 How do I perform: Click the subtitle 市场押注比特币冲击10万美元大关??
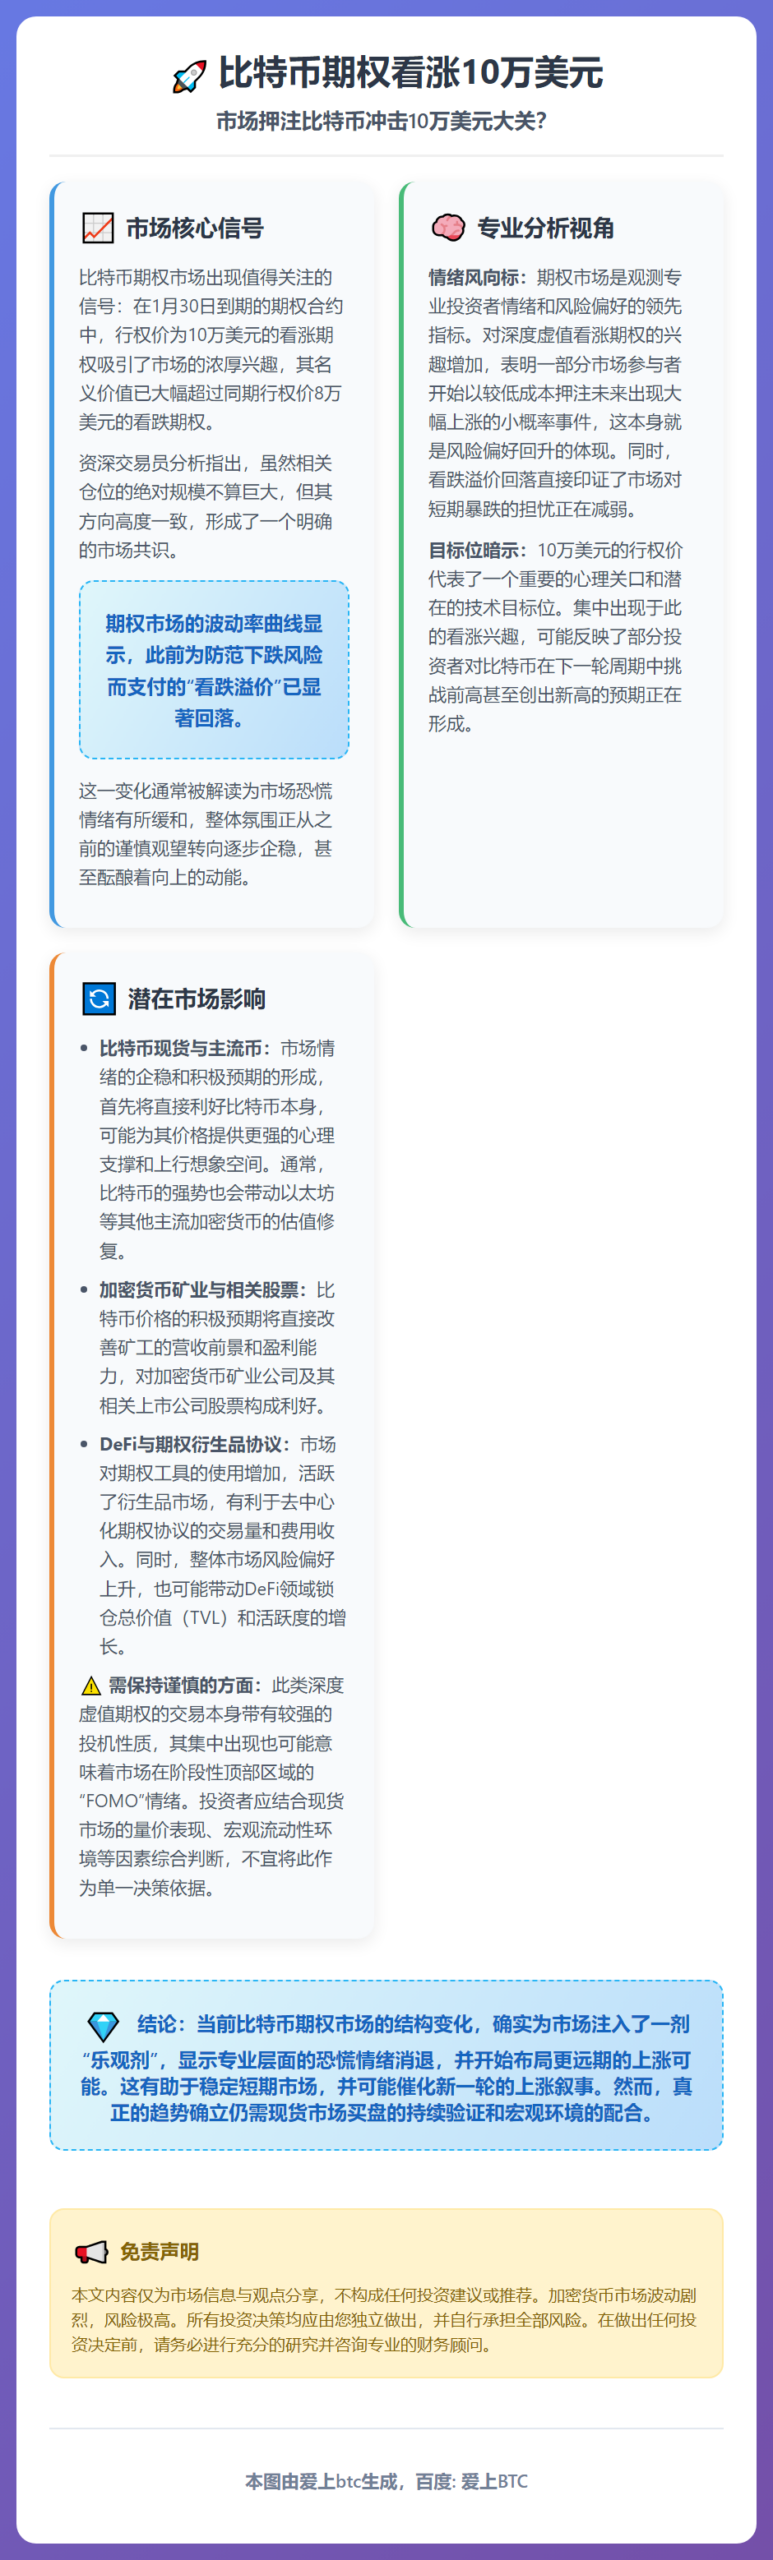(382, 121)
